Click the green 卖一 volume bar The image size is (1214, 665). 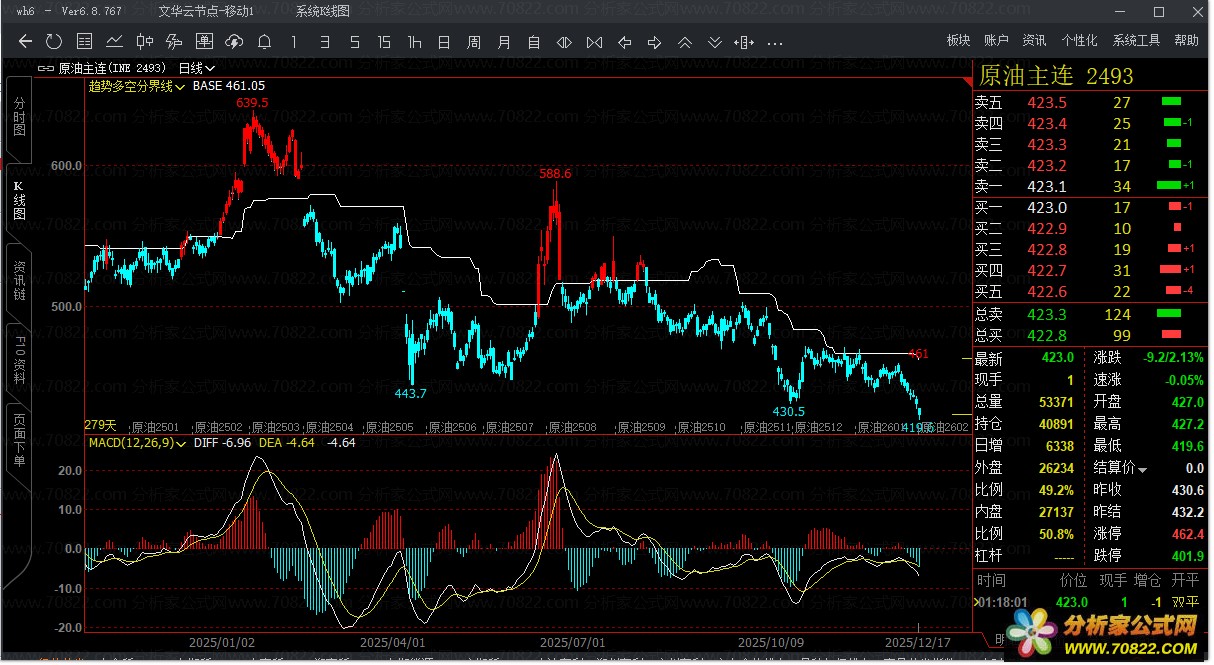(x=1167, y=186)
